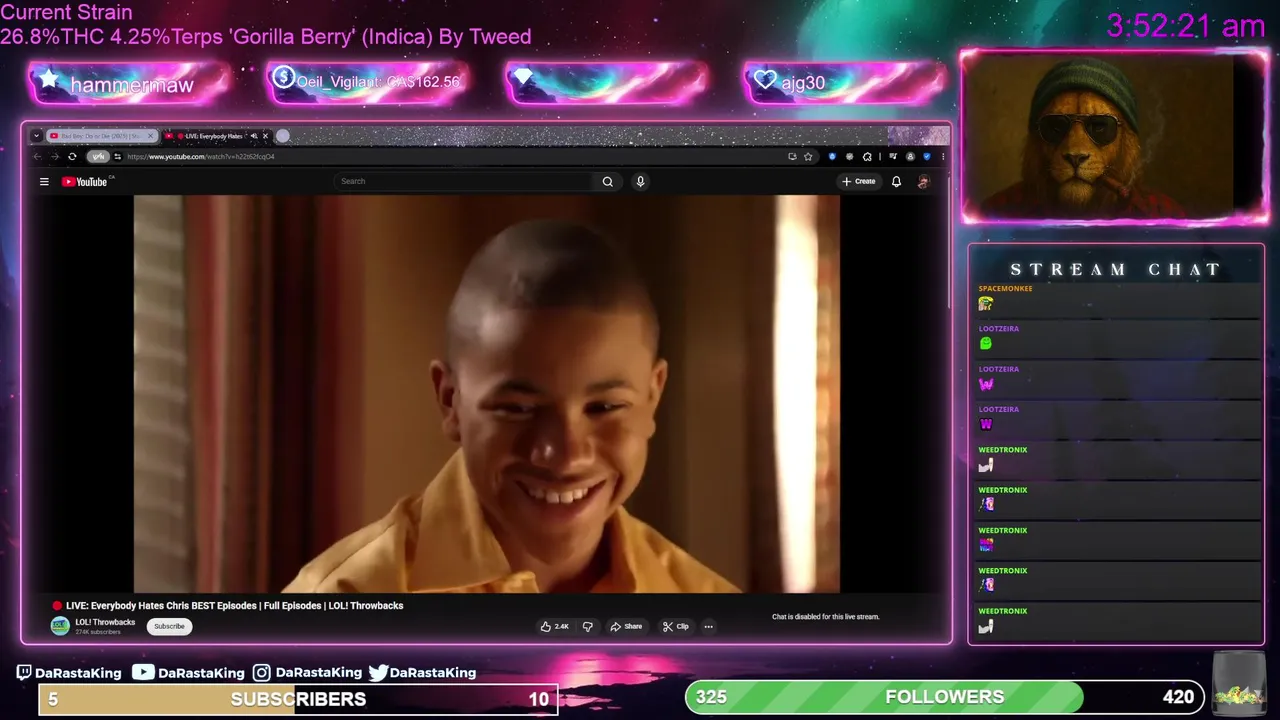1280x720 pixels.
Task: Go forward in the browser
Action: (x=55, y=156)
